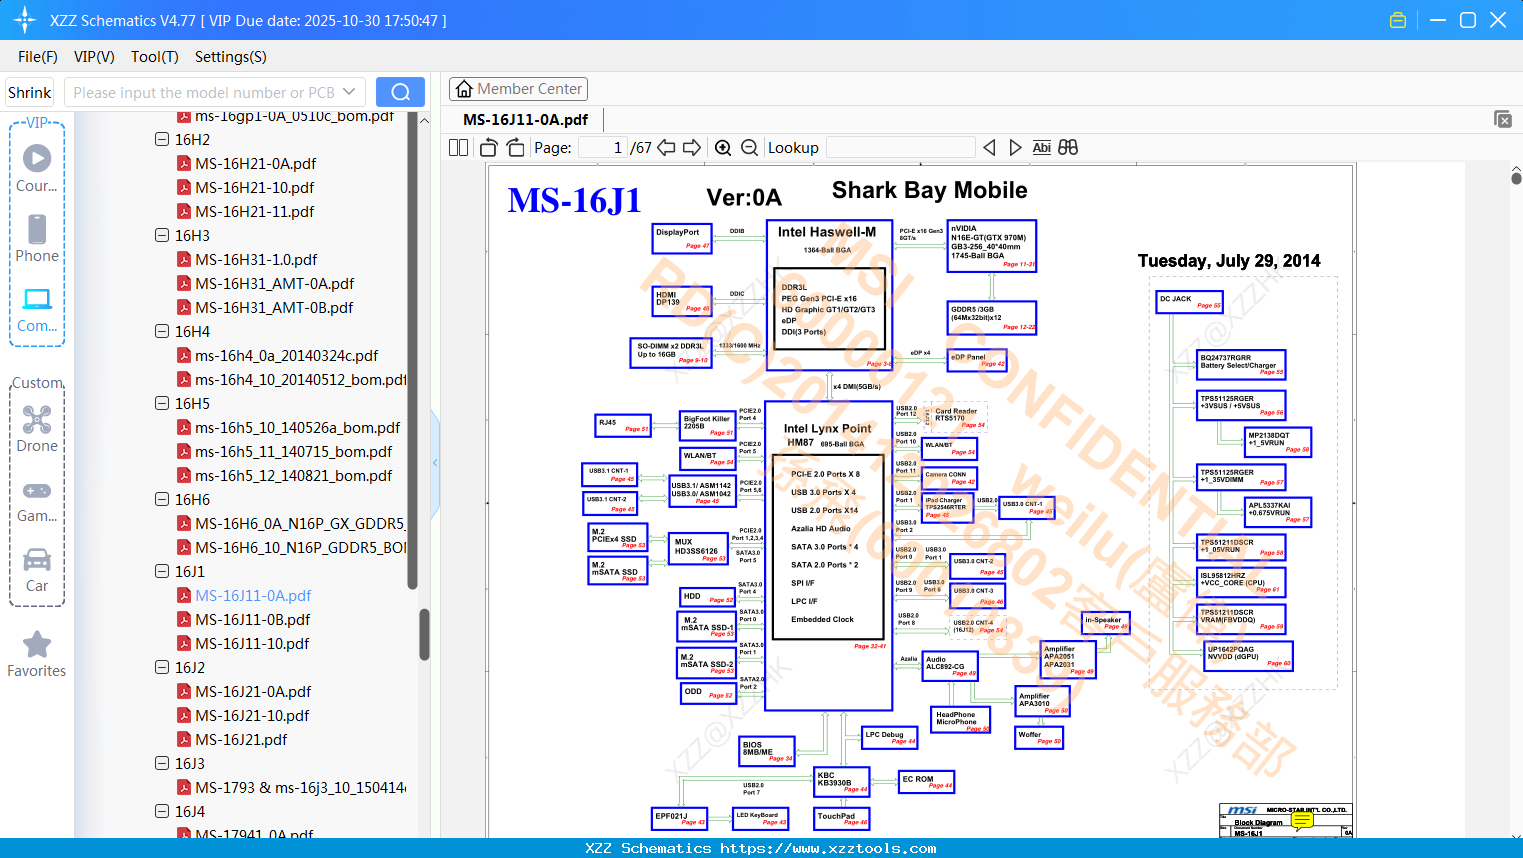Find next lookup match triangle

pyautogui.click(x=1015, y=148)
